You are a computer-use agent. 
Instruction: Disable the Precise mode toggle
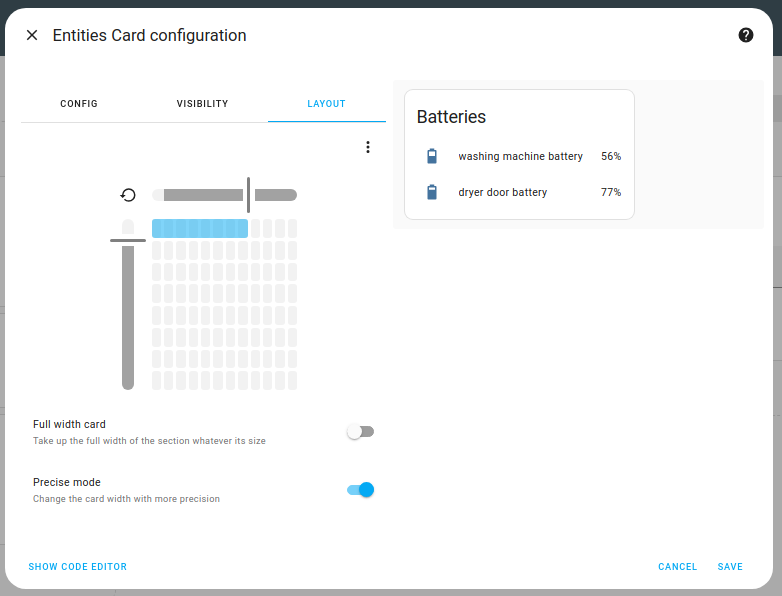(x=360, y=490)
